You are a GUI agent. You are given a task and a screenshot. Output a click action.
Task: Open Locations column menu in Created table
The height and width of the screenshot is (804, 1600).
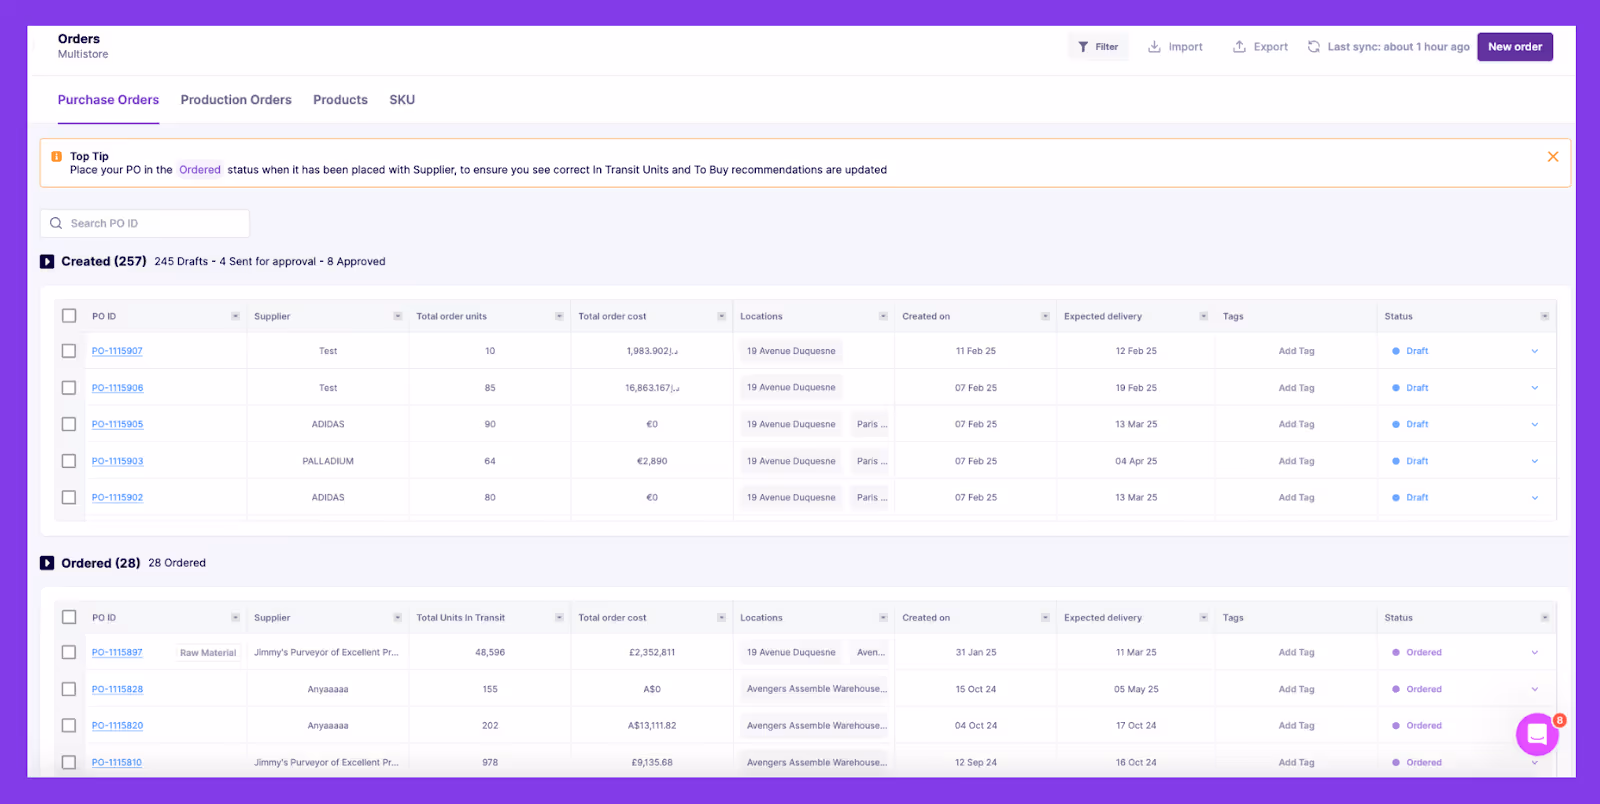[883, 316]
